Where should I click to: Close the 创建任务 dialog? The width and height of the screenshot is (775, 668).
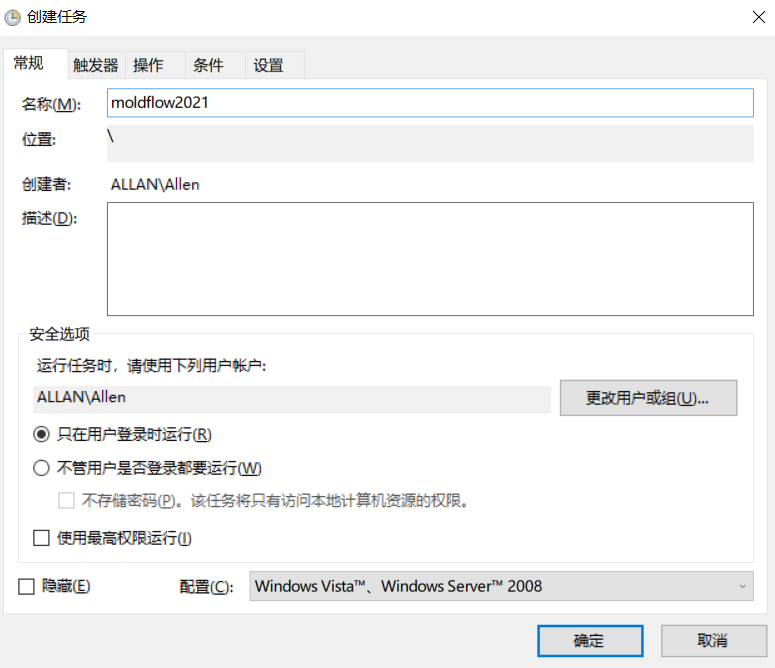click(x=759, y=17)
